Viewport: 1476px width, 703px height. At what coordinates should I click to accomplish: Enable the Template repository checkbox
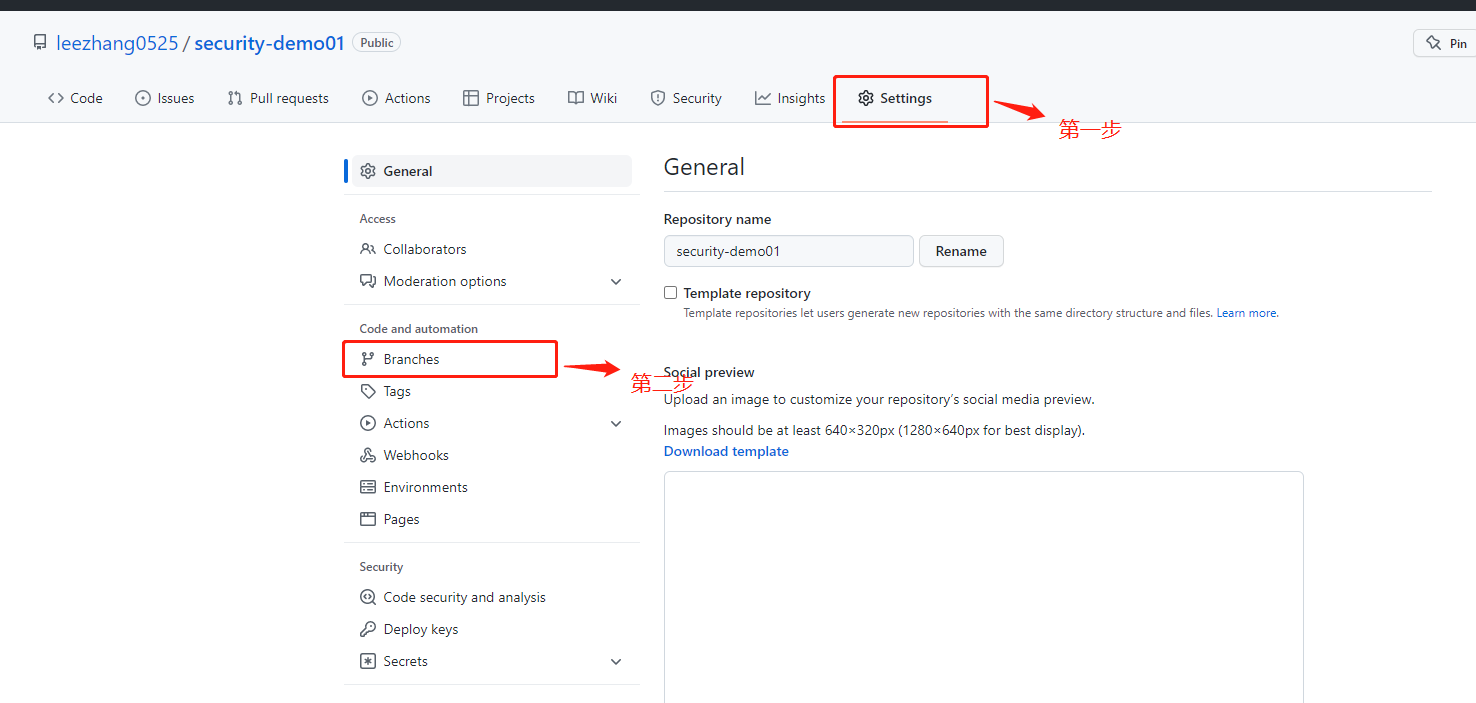pyautogui.click(x=671, y=293)
